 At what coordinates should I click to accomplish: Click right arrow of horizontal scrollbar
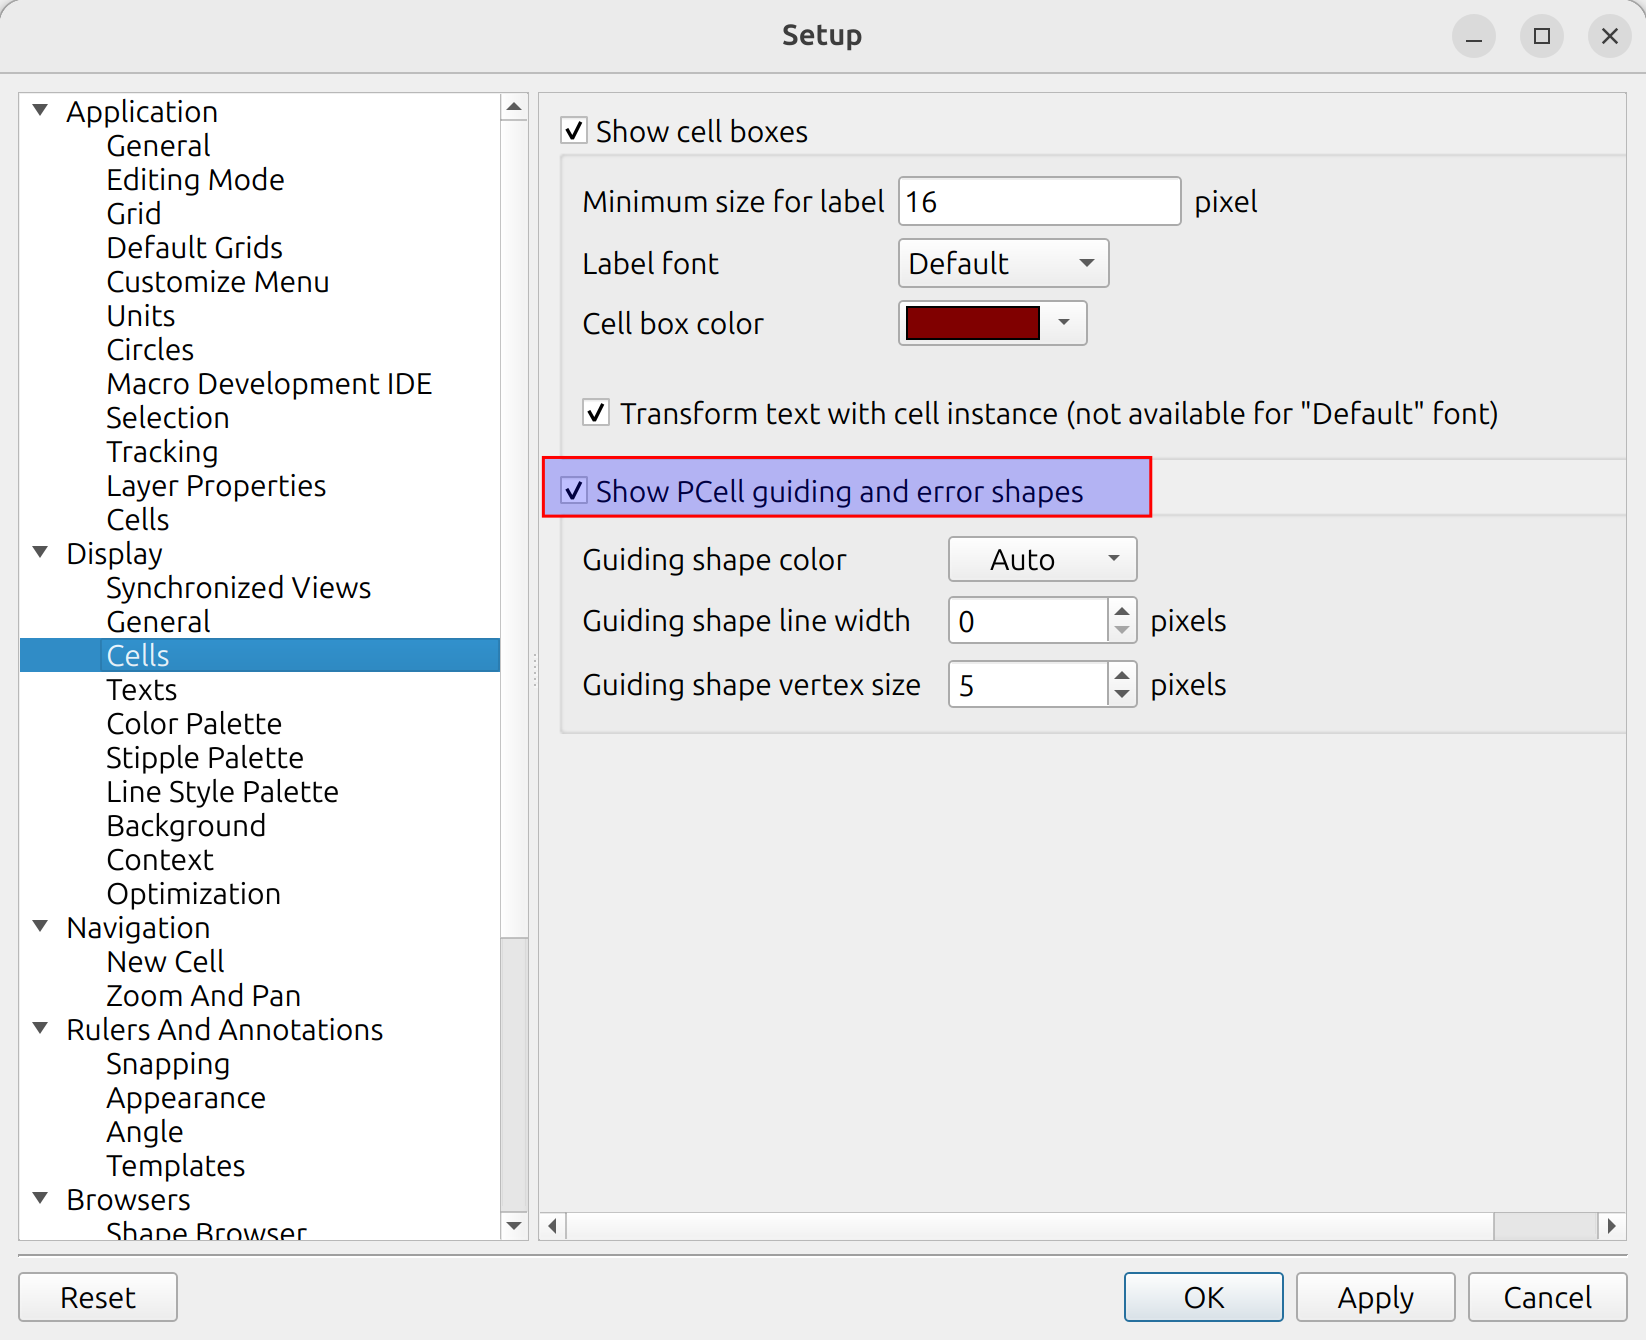coord(1611,1226)
